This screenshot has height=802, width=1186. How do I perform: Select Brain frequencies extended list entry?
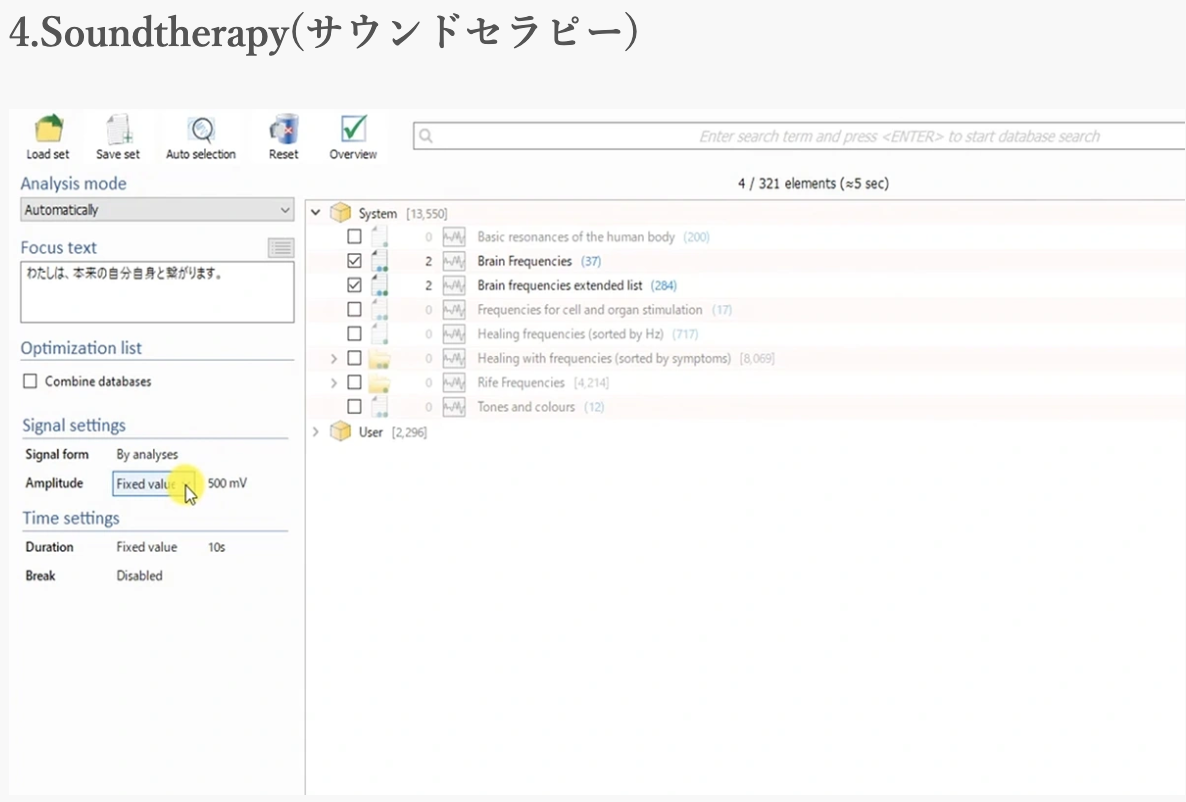pos(559,286)
